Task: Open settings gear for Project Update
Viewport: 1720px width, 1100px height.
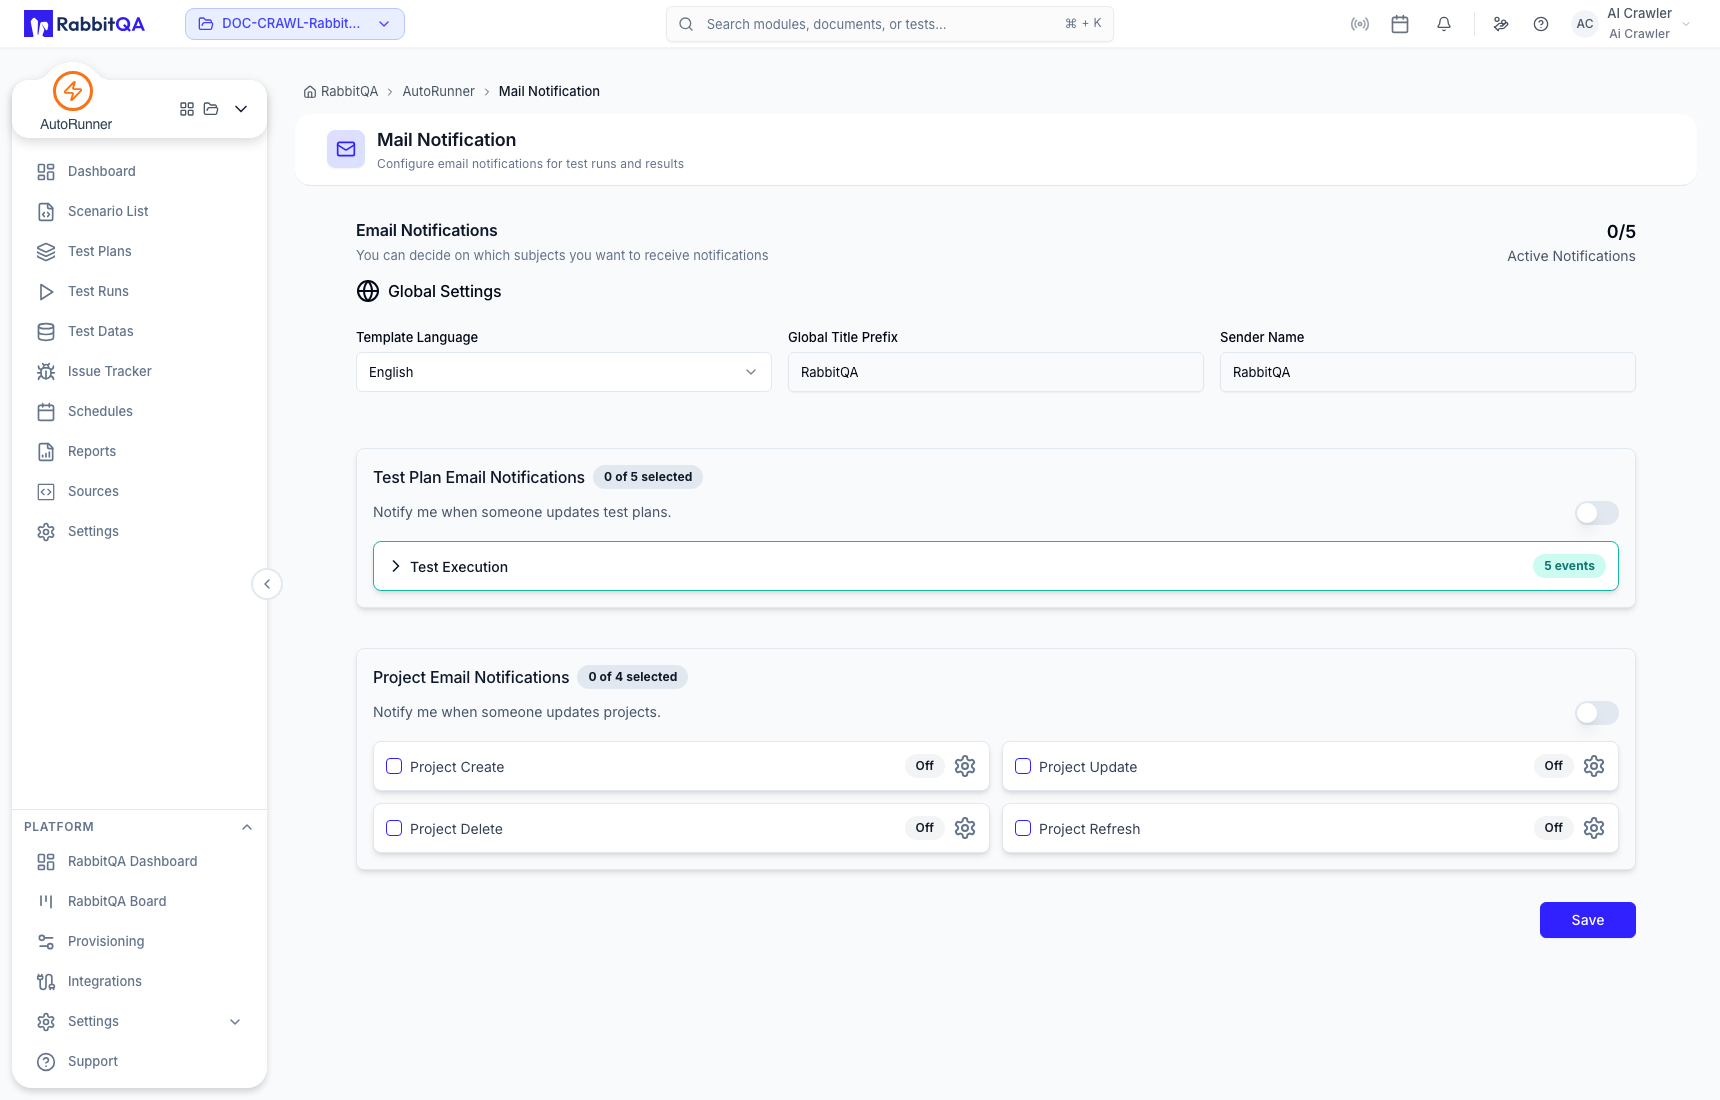Action: tap(1594, 766)
